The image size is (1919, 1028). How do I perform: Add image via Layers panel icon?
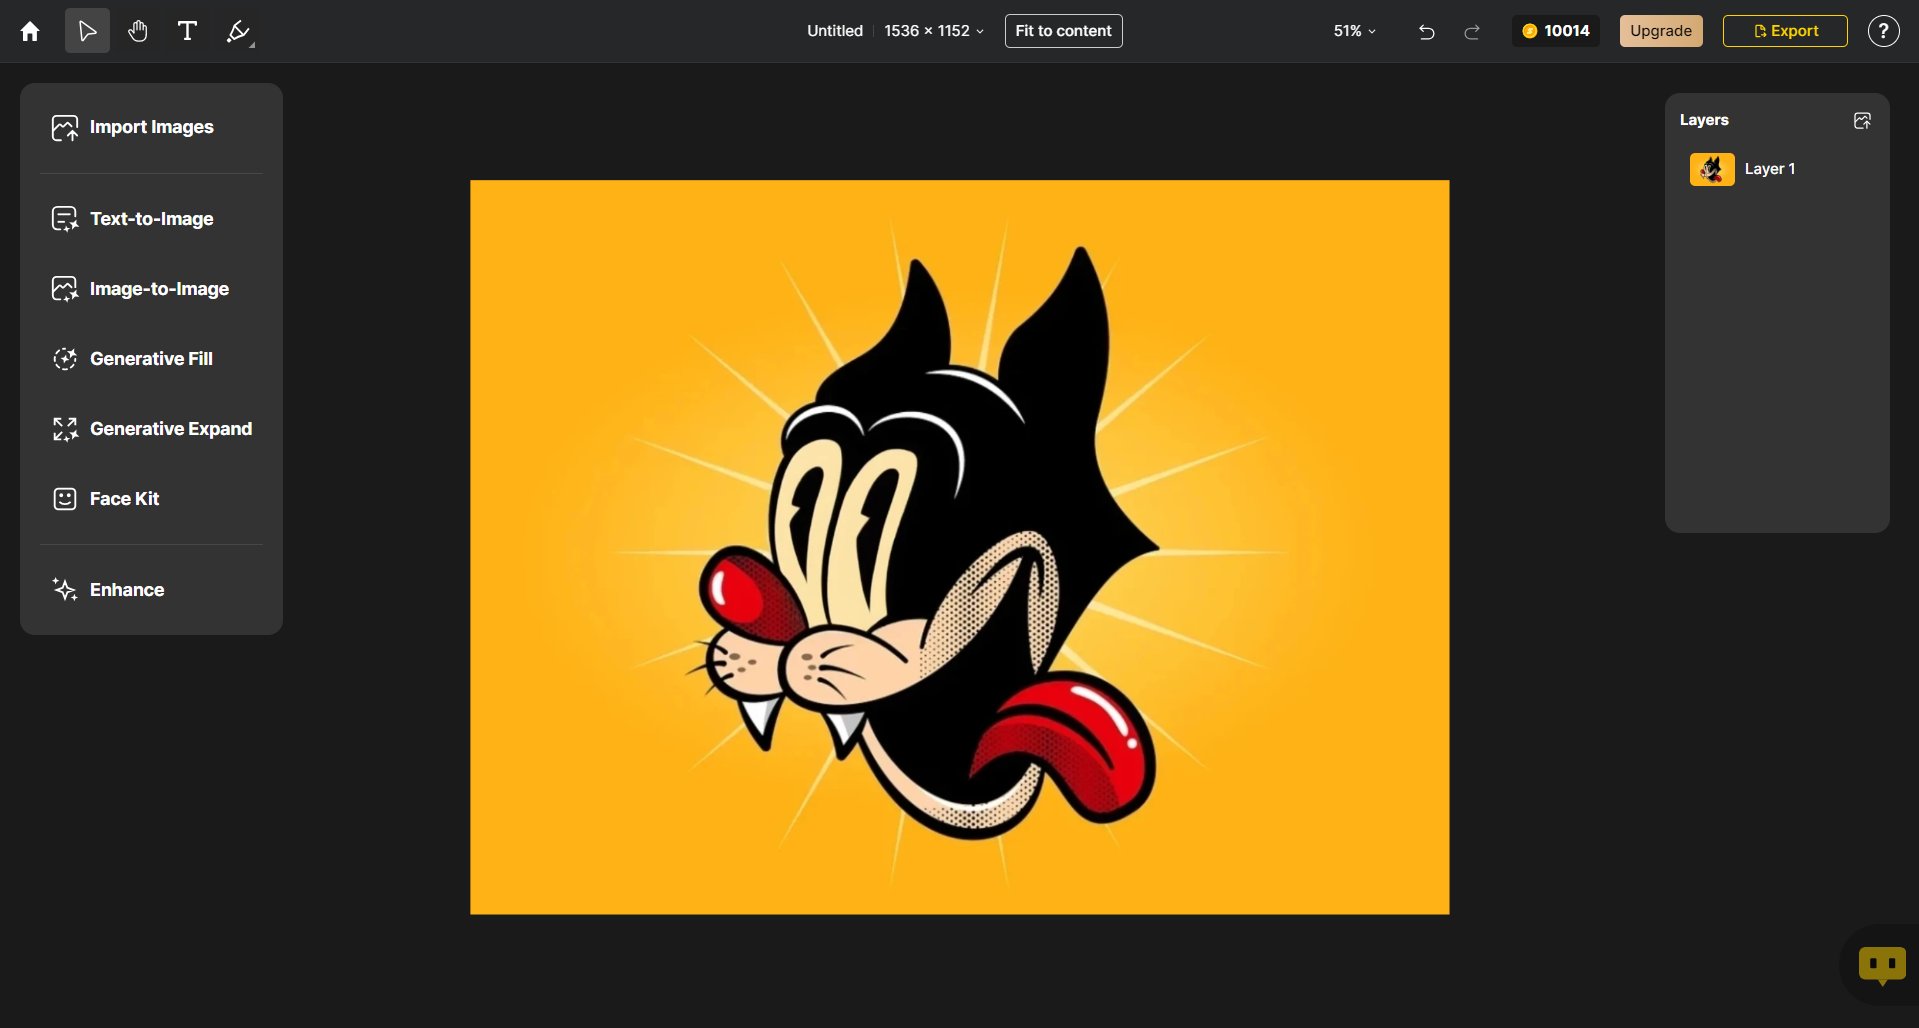tap(1862, 121)
